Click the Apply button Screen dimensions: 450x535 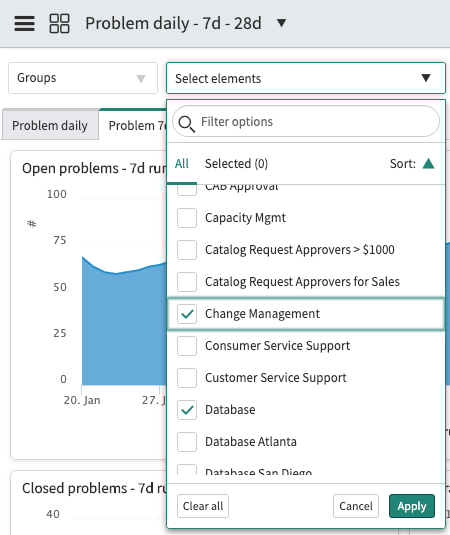click(x=412, y=506)
